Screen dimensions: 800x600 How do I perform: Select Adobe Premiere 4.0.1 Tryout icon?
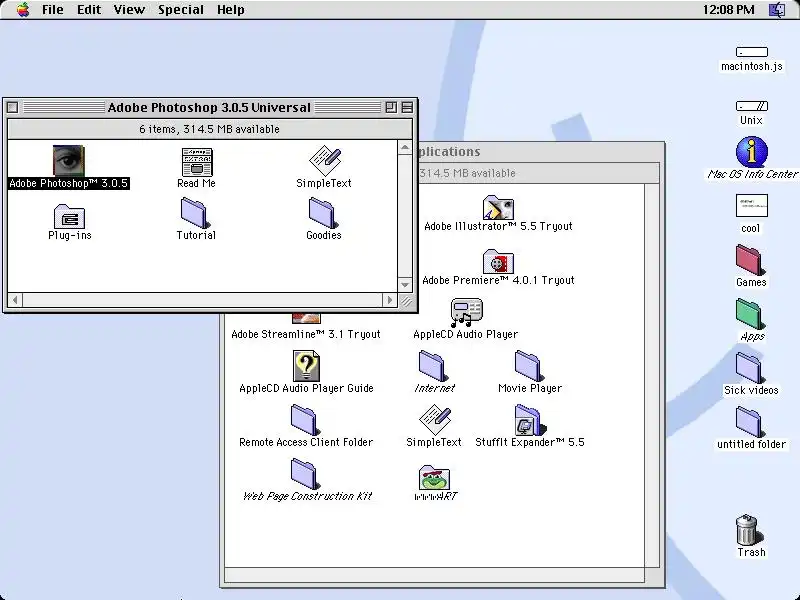click(498, 261)
